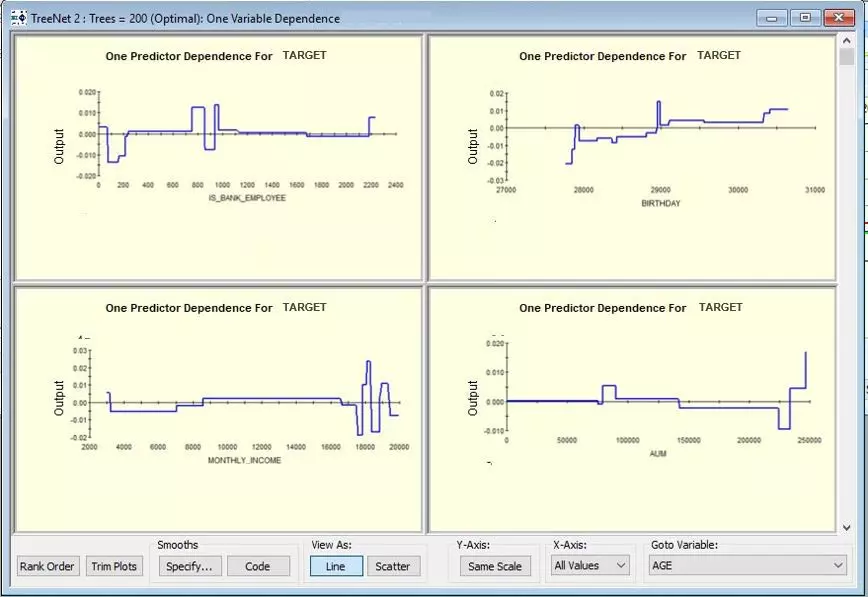
Task: Open the X-Axis All Values dropdown
Action: [x=590, y=565]
